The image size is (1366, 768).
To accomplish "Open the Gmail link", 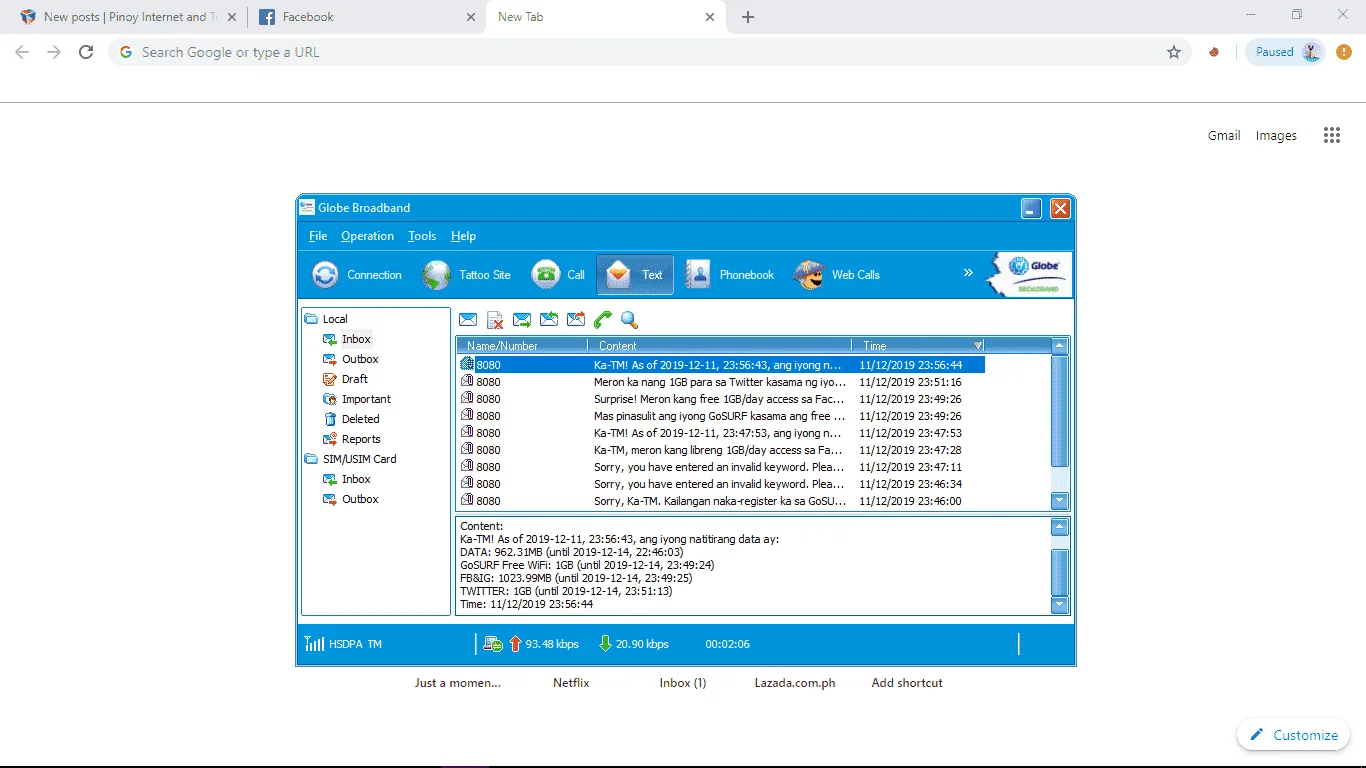I will click(x=1224, y=136).
